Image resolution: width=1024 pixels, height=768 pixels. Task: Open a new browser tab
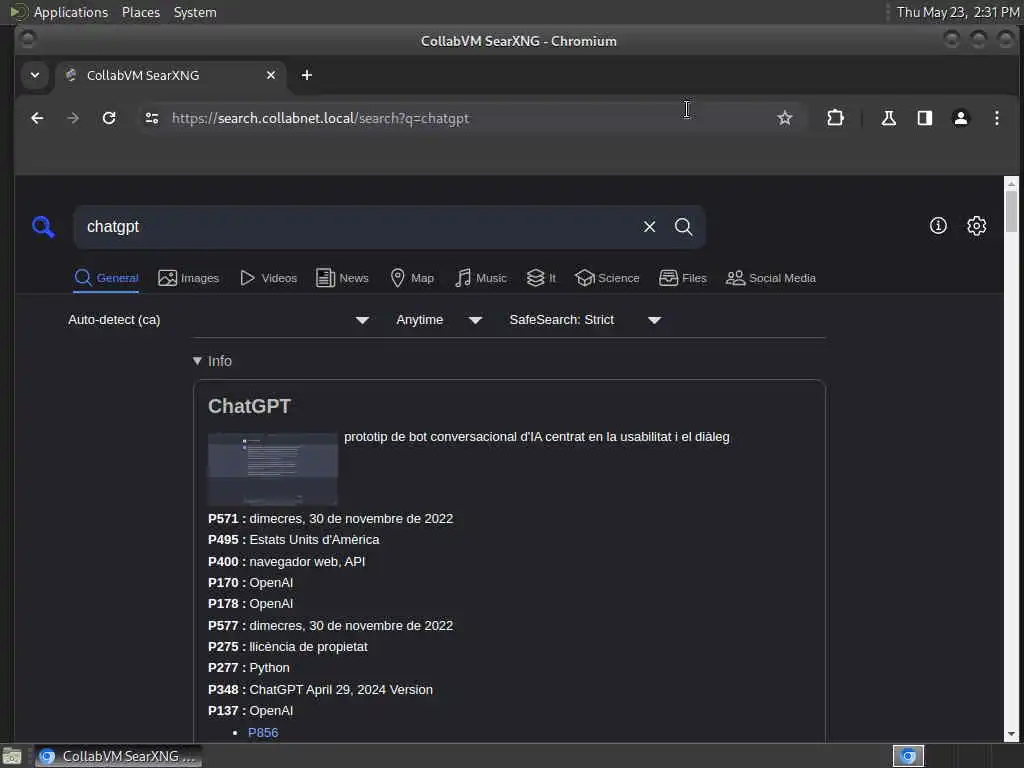click(306, 75)
